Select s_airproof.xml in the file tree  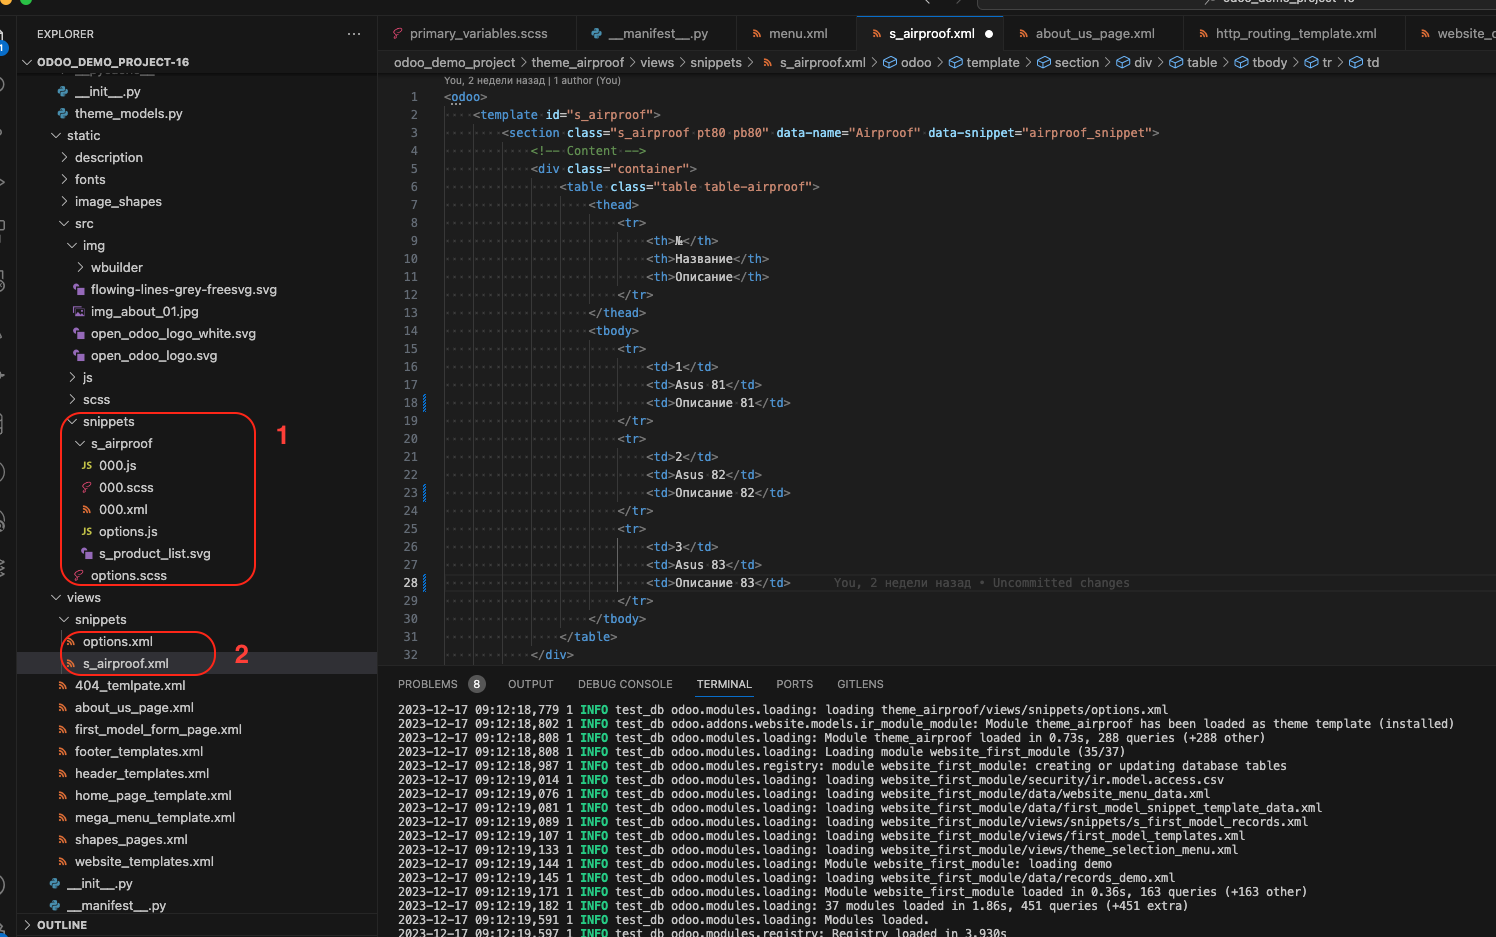coord(125,664)
